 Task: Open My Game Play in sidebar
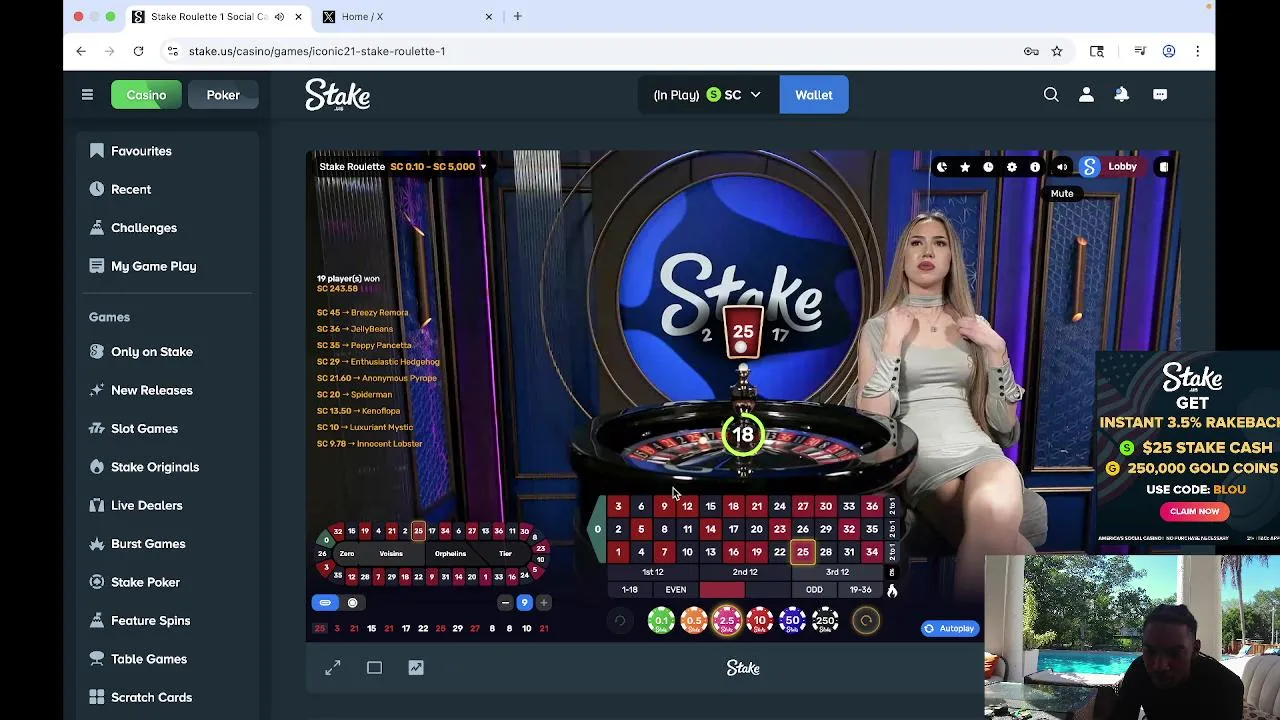point(153,266)
